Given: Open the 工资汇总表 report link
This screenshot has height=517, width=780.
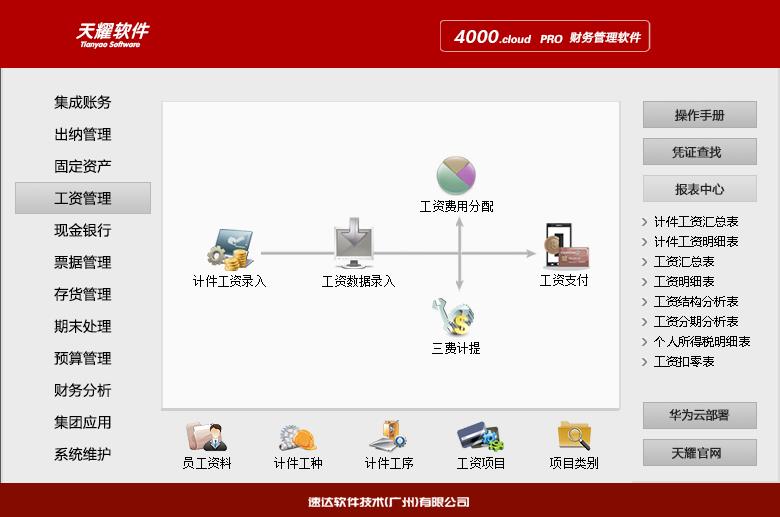Looking at the screenshot, I should [x=684, y=262].
